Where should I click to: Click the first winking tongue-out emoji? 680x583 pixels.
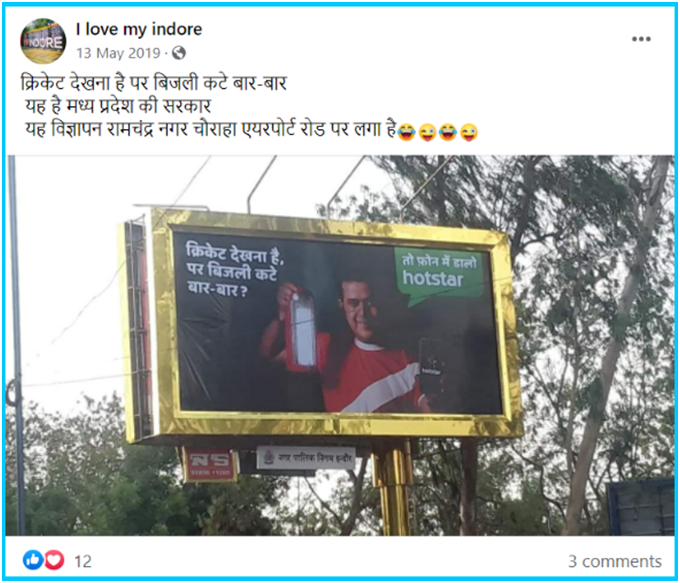[427, 132]
